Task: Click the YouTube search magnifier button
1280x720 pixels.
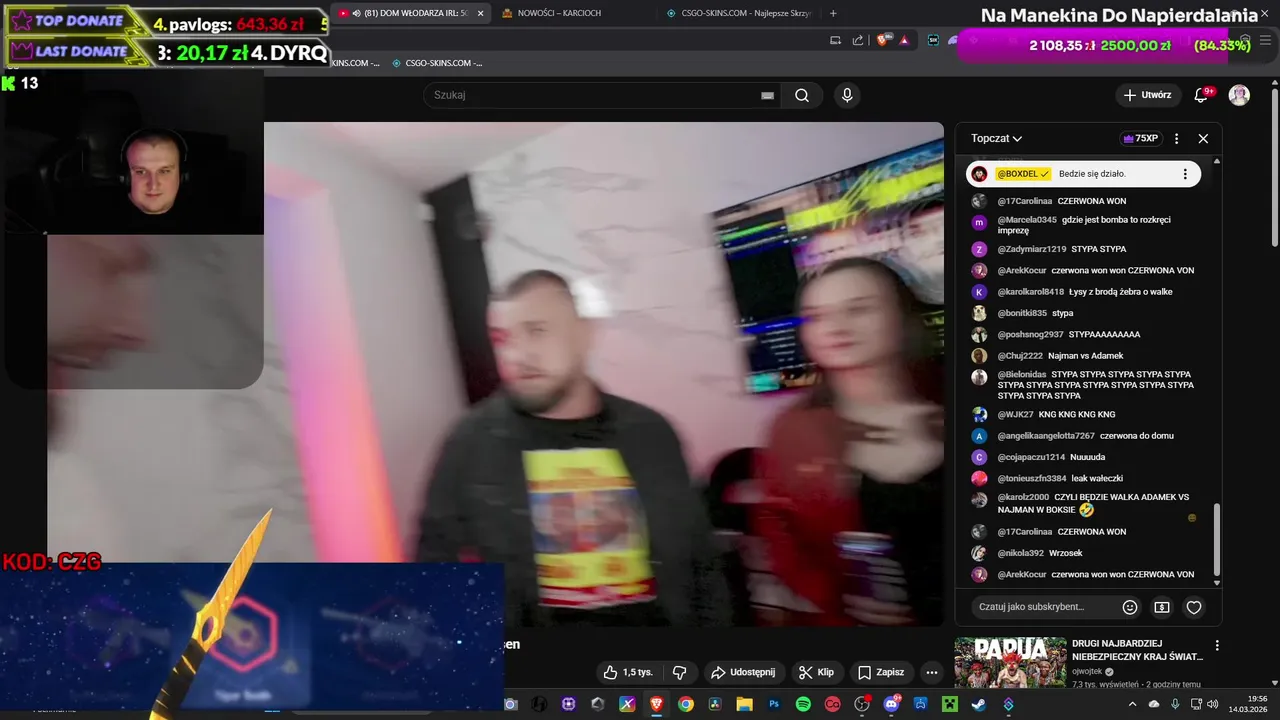Action: [802, 95]
